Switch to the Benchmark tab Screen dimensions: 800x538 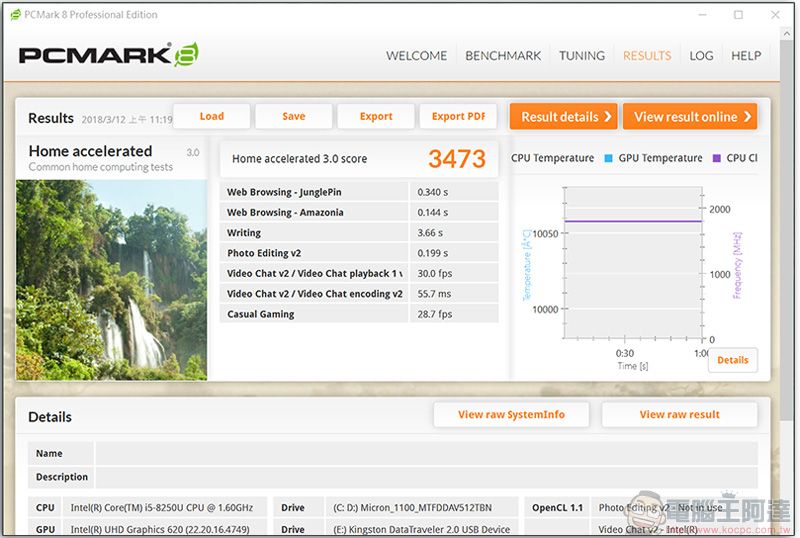503,56
